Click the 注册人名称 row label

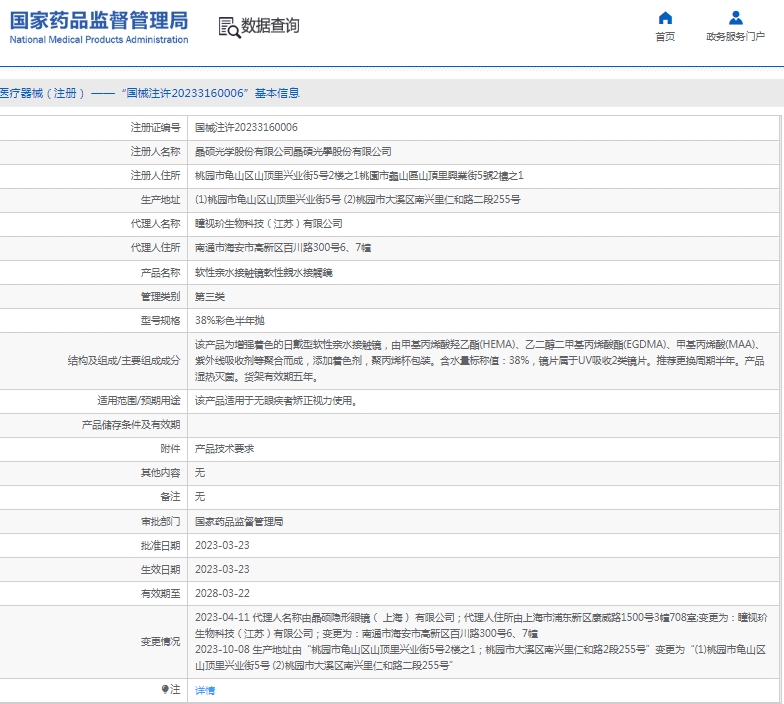click(156, 152)
